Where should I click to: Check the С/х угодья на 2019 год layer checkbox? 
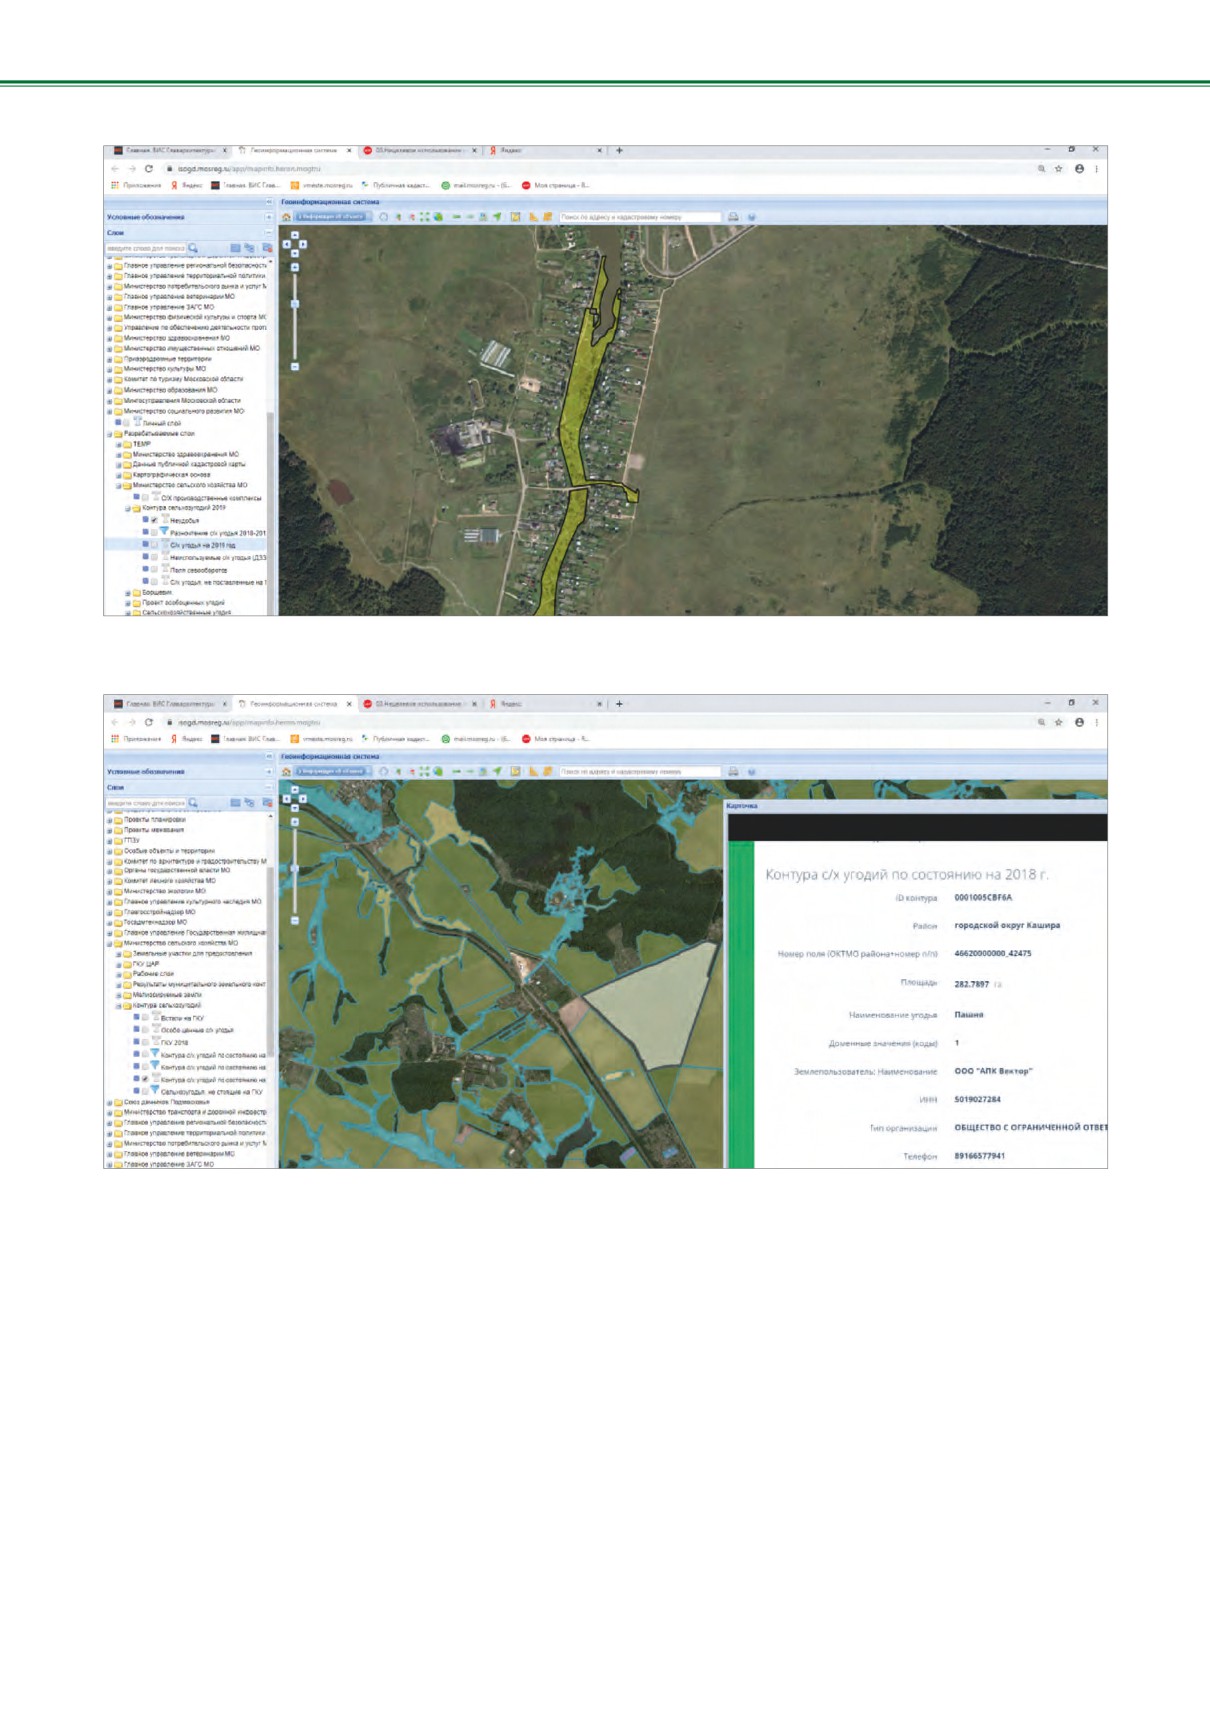[154, 545]
